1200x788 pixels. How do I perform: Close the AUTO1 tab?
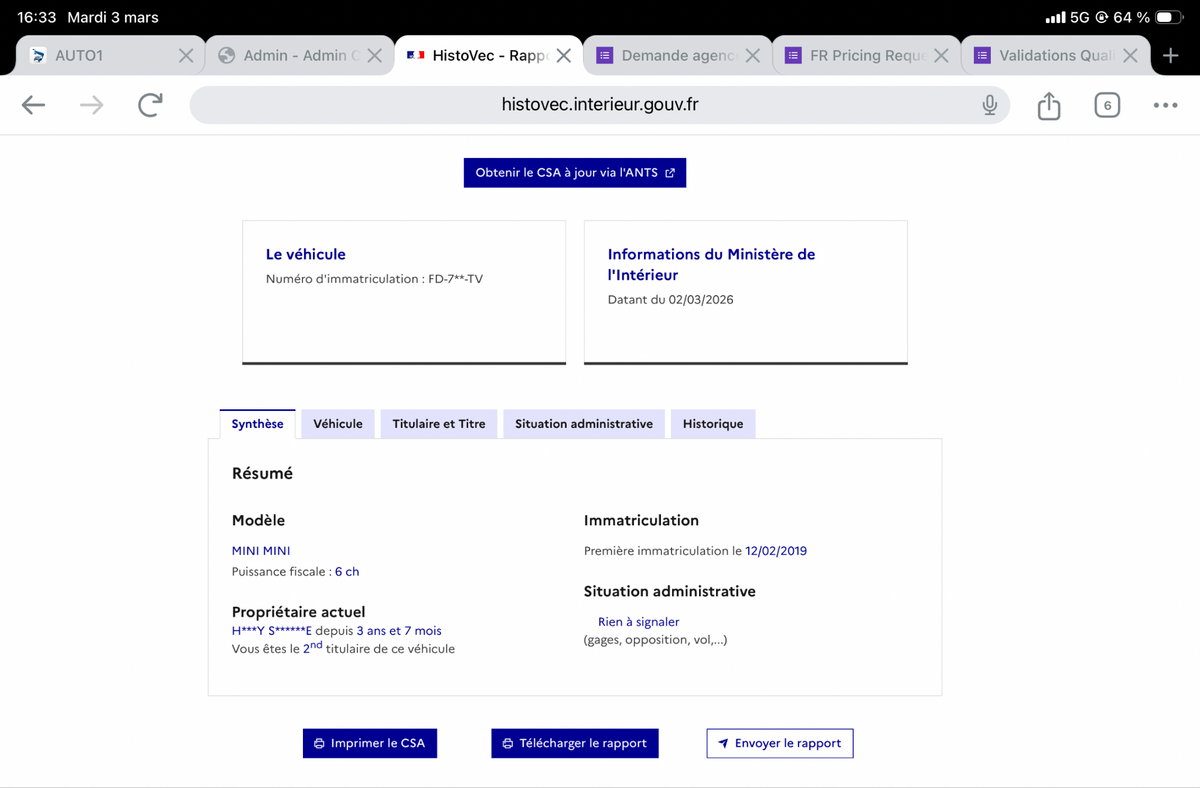(186, 56)
